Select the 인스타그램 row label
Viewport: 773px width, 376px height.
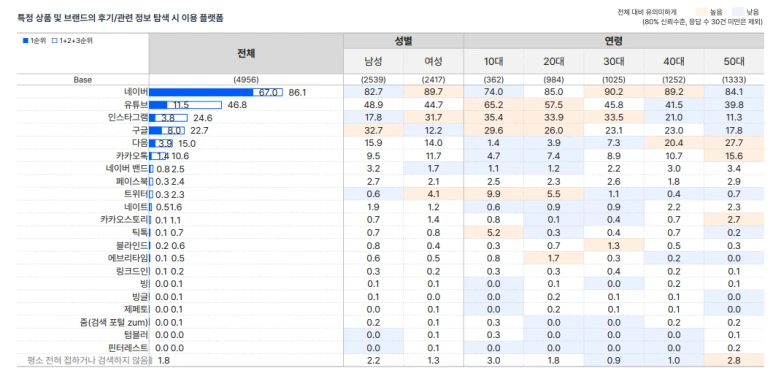click(128, 117)
